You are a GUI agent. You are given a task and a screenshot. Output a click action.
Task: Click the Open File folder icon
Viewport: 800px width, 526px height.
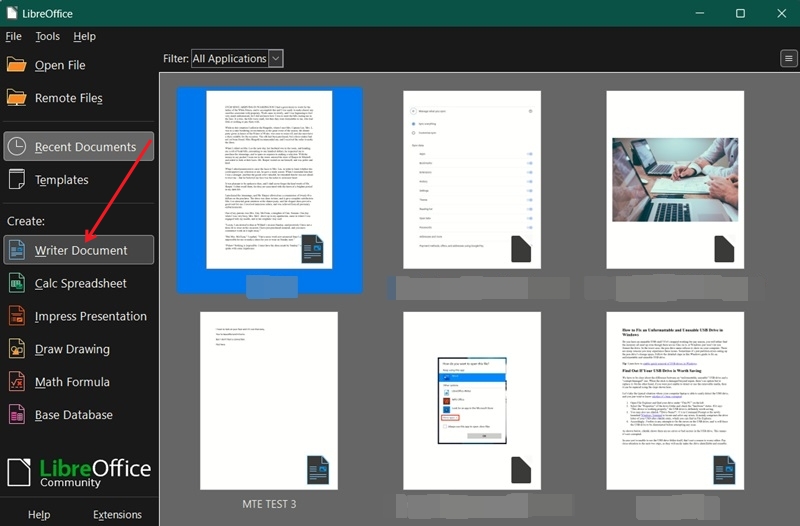click(x=16, y=65)
